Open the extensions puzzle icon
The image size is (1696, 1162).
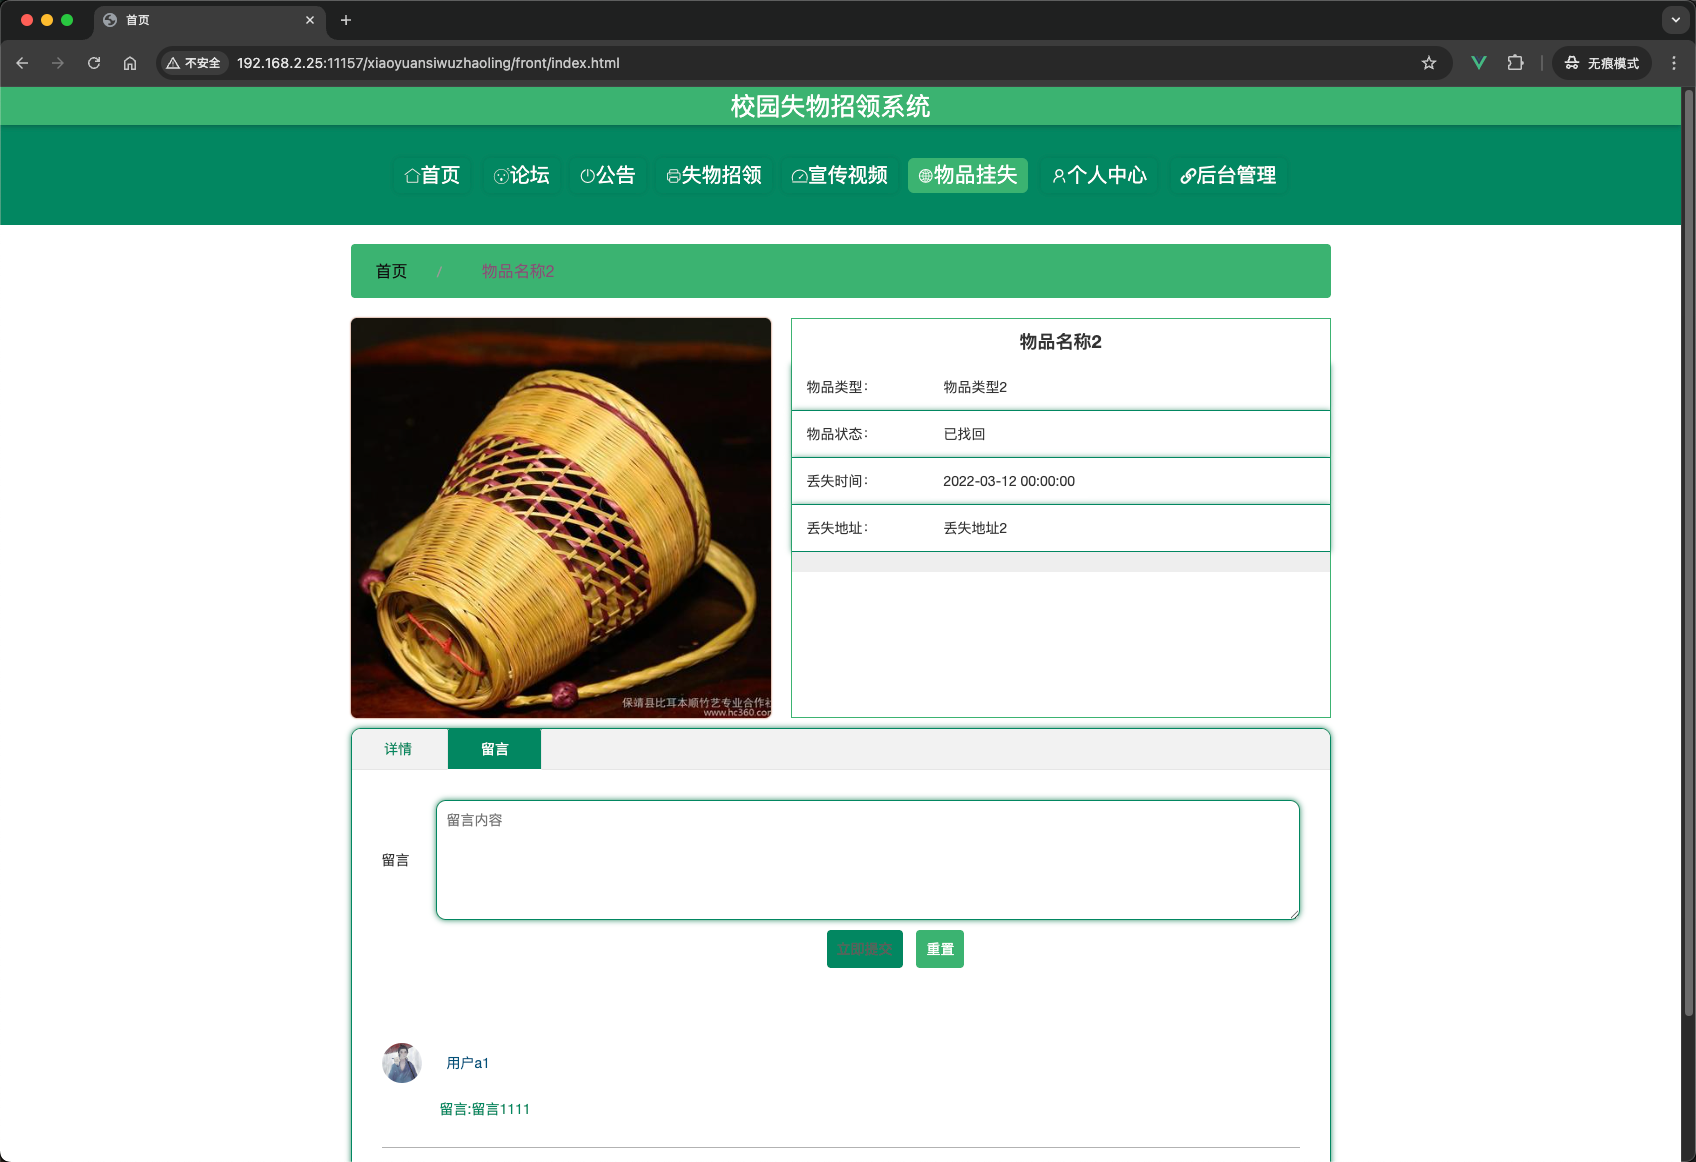point(1515,63)
